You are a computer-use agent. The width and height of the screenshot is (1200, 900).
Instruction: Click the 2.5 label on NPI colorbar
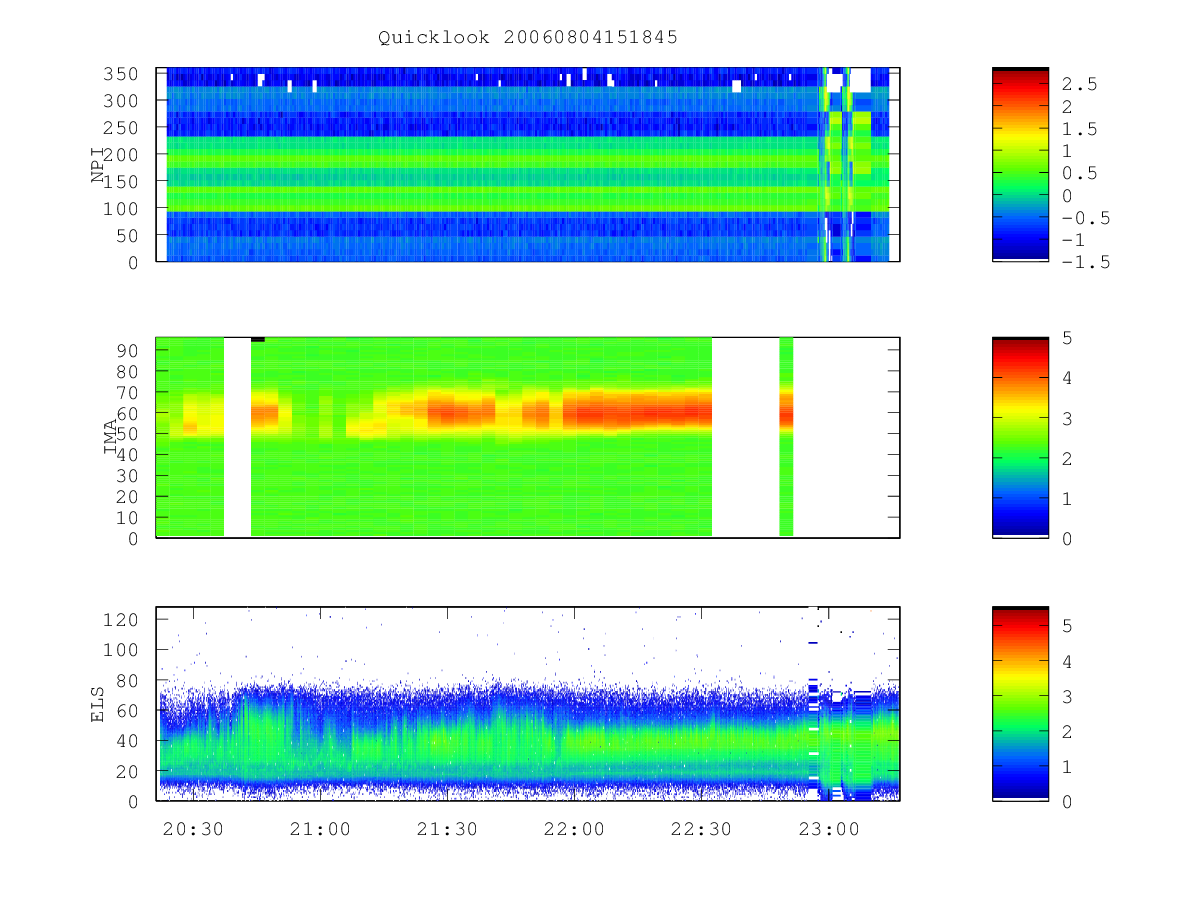1080,85
